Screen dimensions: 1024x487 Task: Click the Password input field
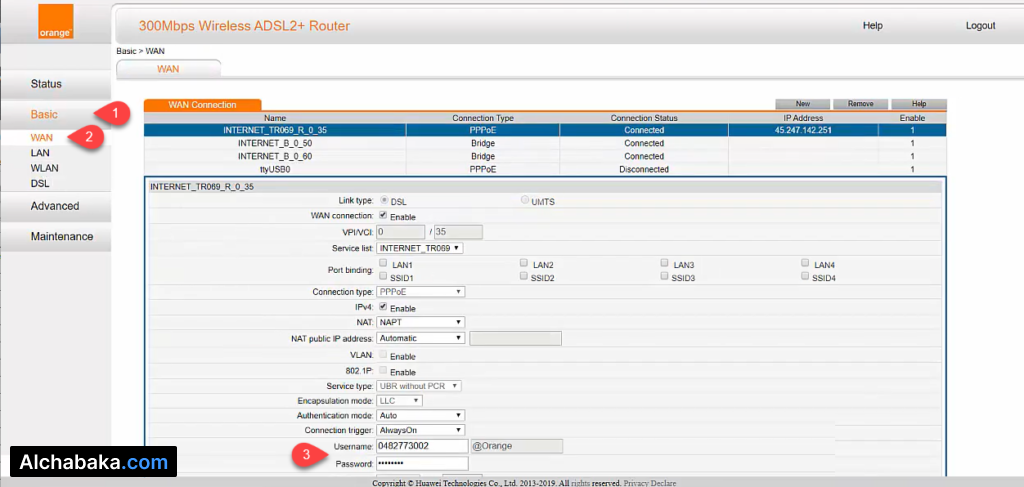[x=423, y=463]
